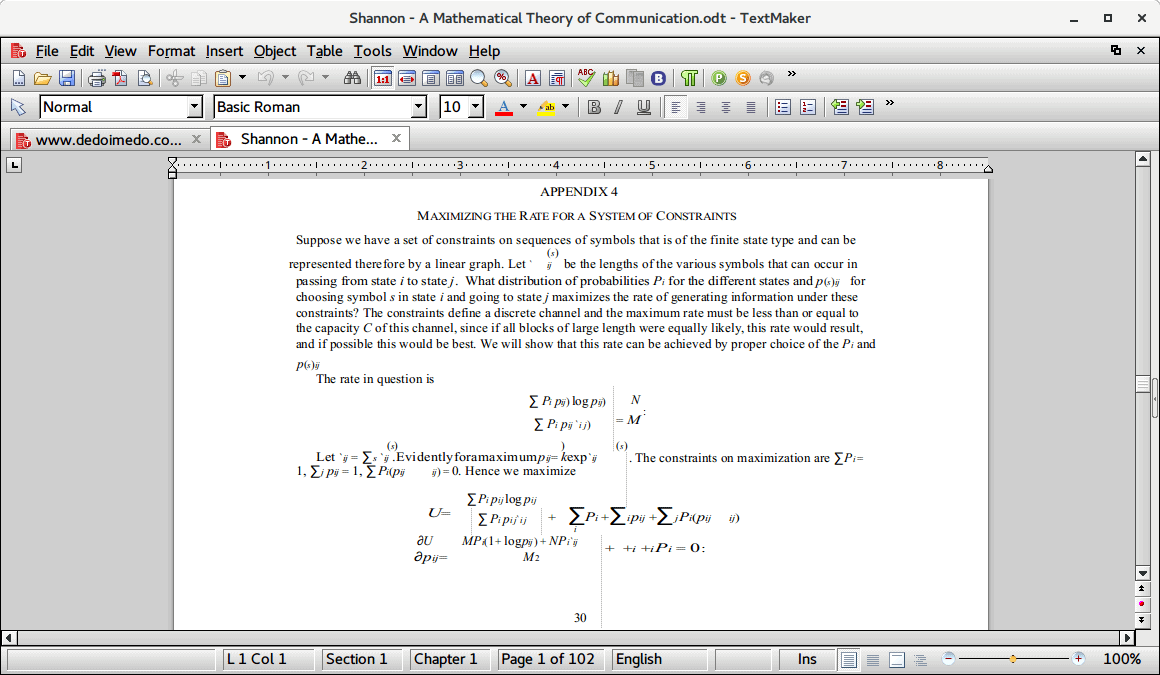The image size is (1160, 675).
Task: Open the paragraph style Normal dropdown
Action: pos(195,107)
